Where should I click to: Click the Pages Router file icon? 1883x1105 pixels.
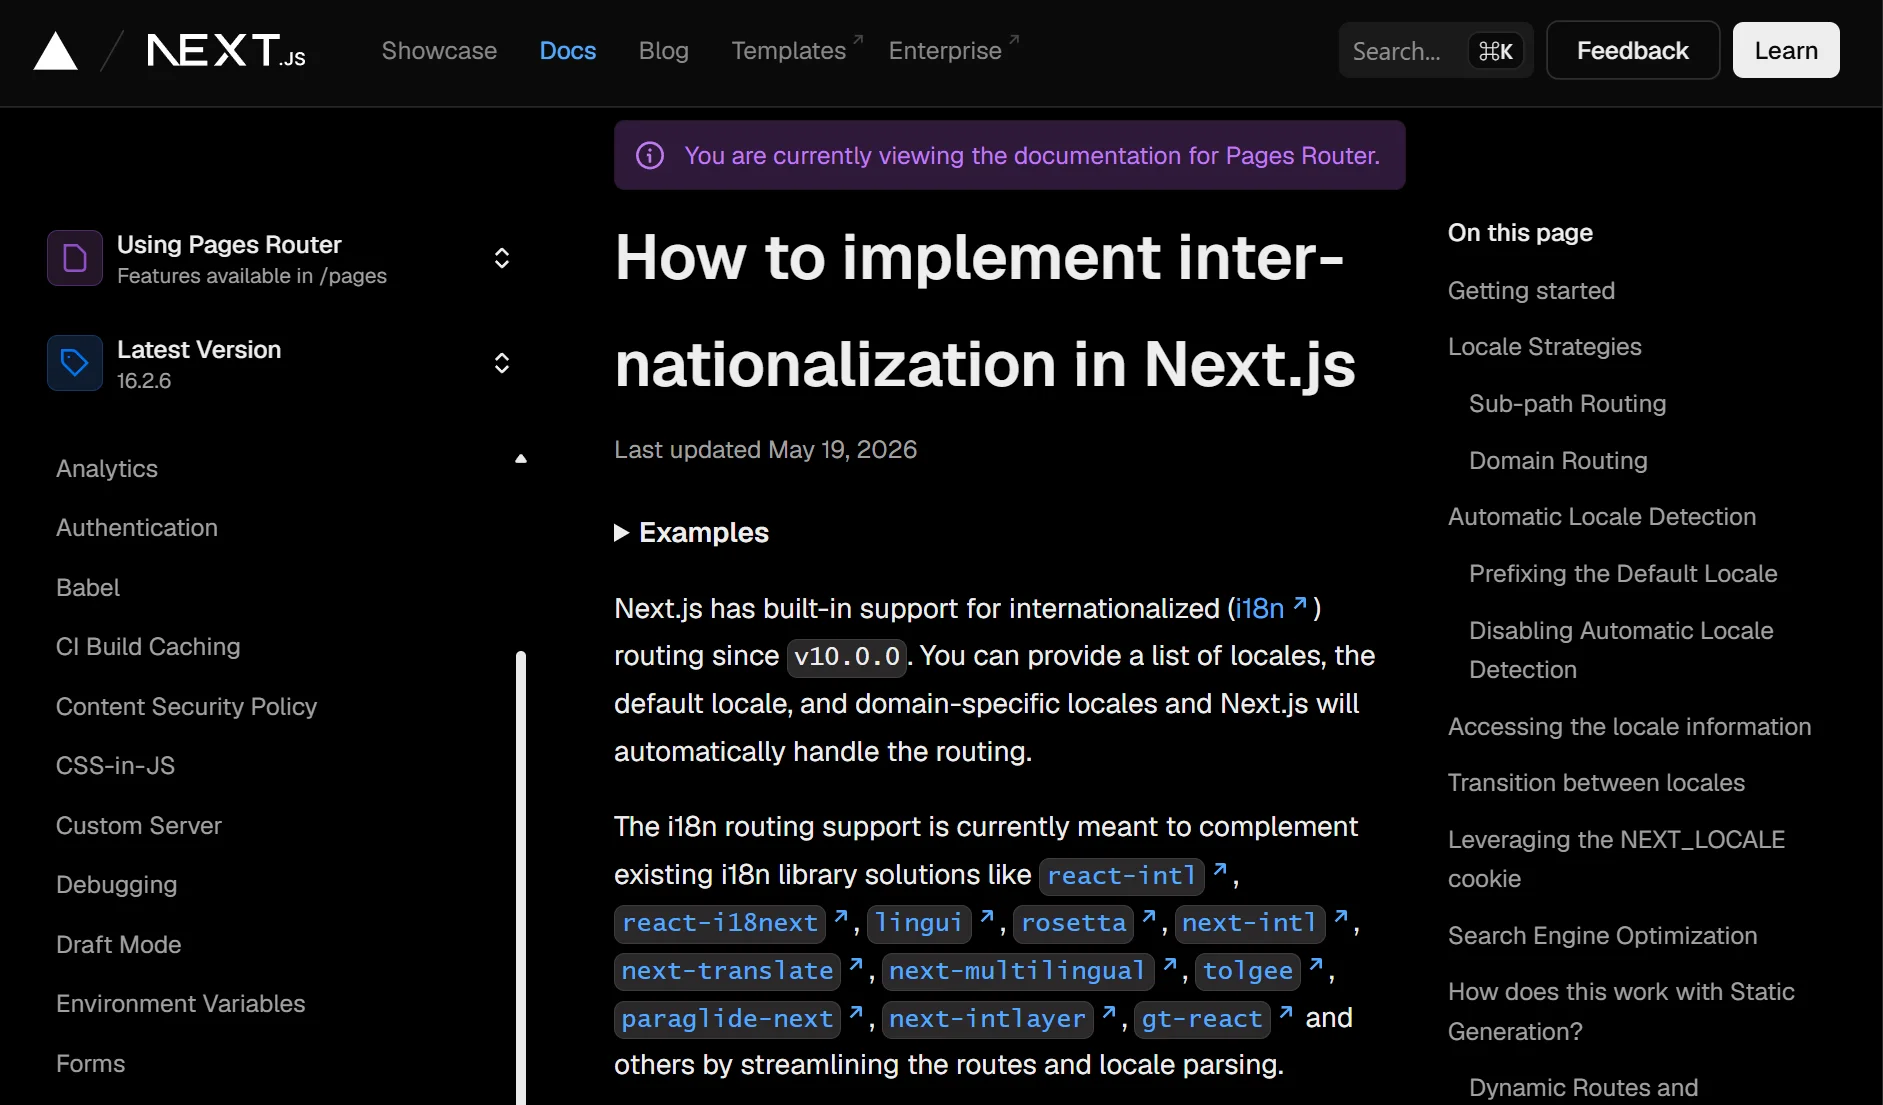point(75,258)
